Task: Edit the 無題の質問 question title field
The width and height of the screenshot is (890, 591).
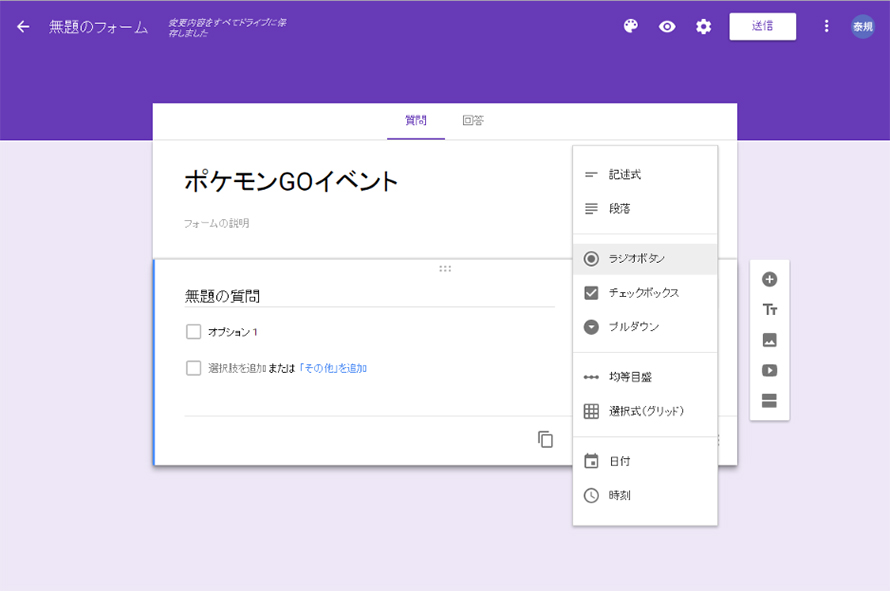Action: click(370, 296)
